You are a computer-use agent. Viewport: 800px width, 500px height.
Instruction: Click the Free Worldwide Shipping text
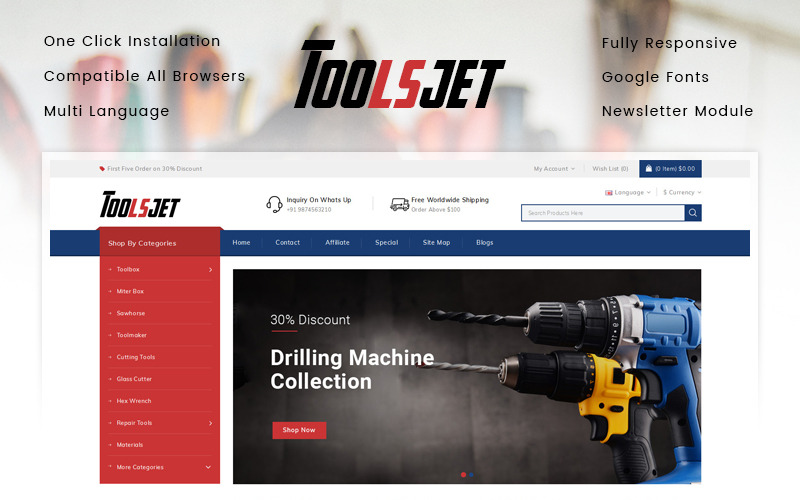(450, 200)
